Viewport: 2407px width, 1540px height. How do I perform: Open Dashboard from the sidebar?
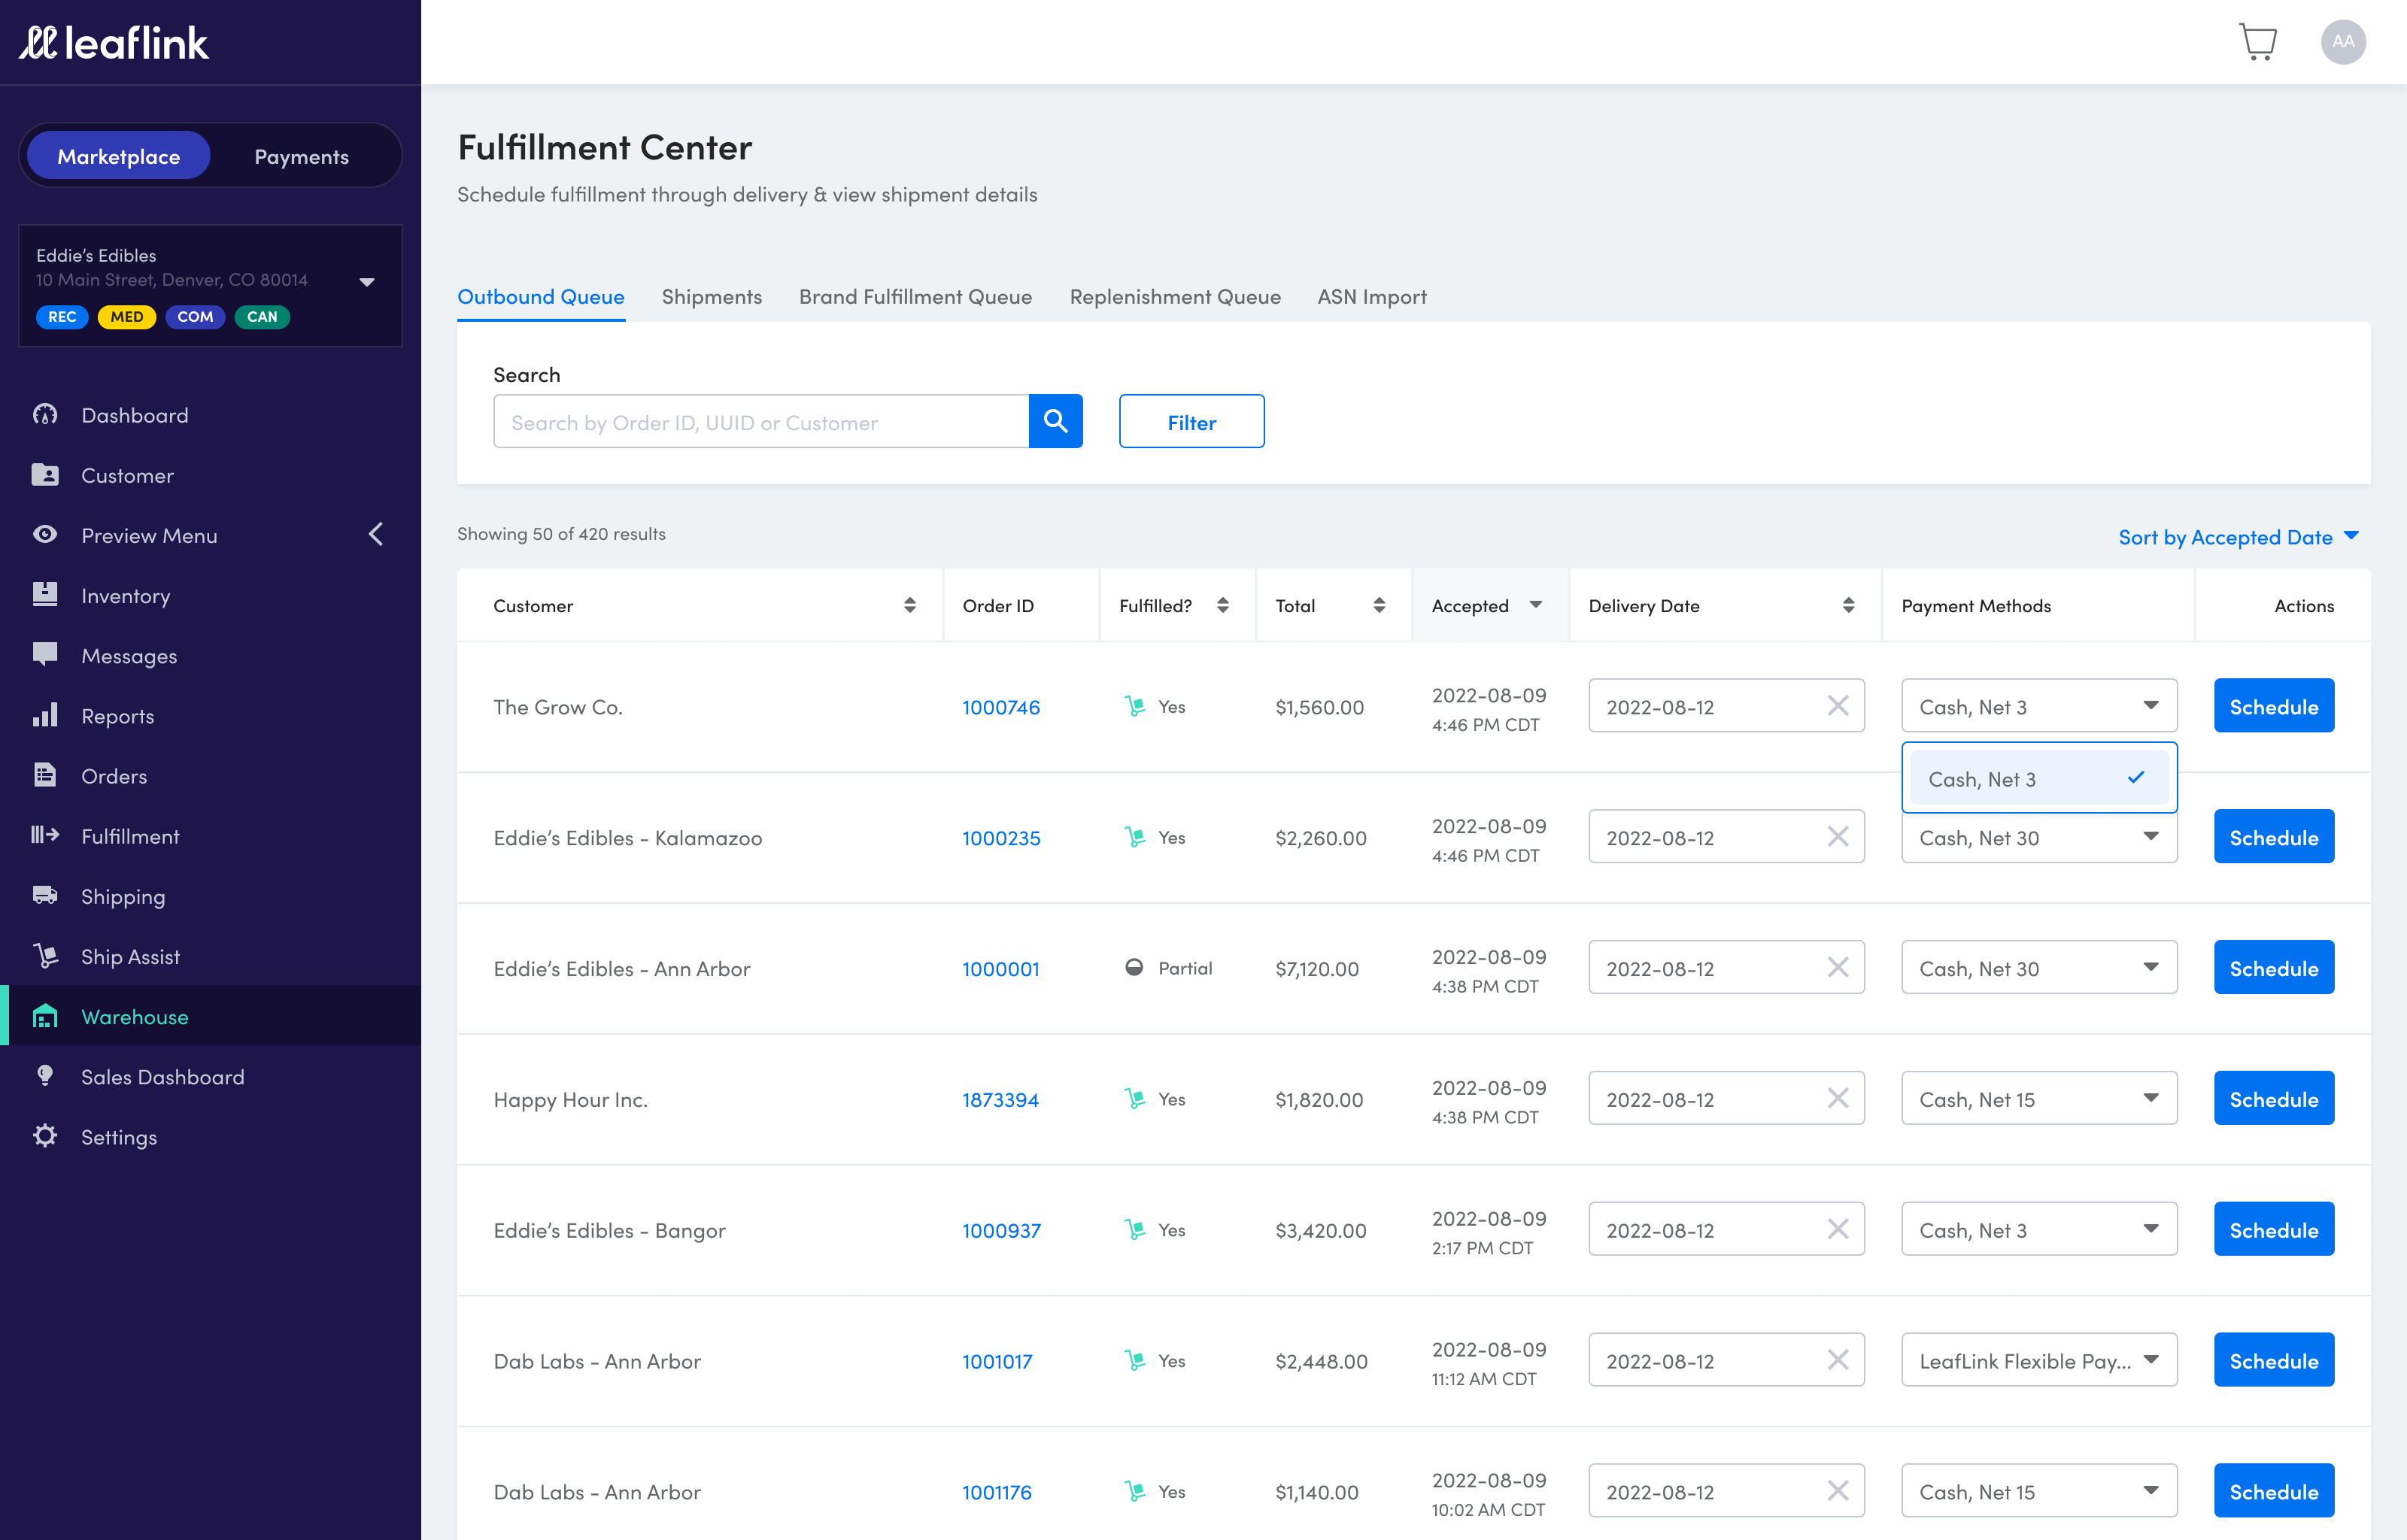[x=210, y=415]
